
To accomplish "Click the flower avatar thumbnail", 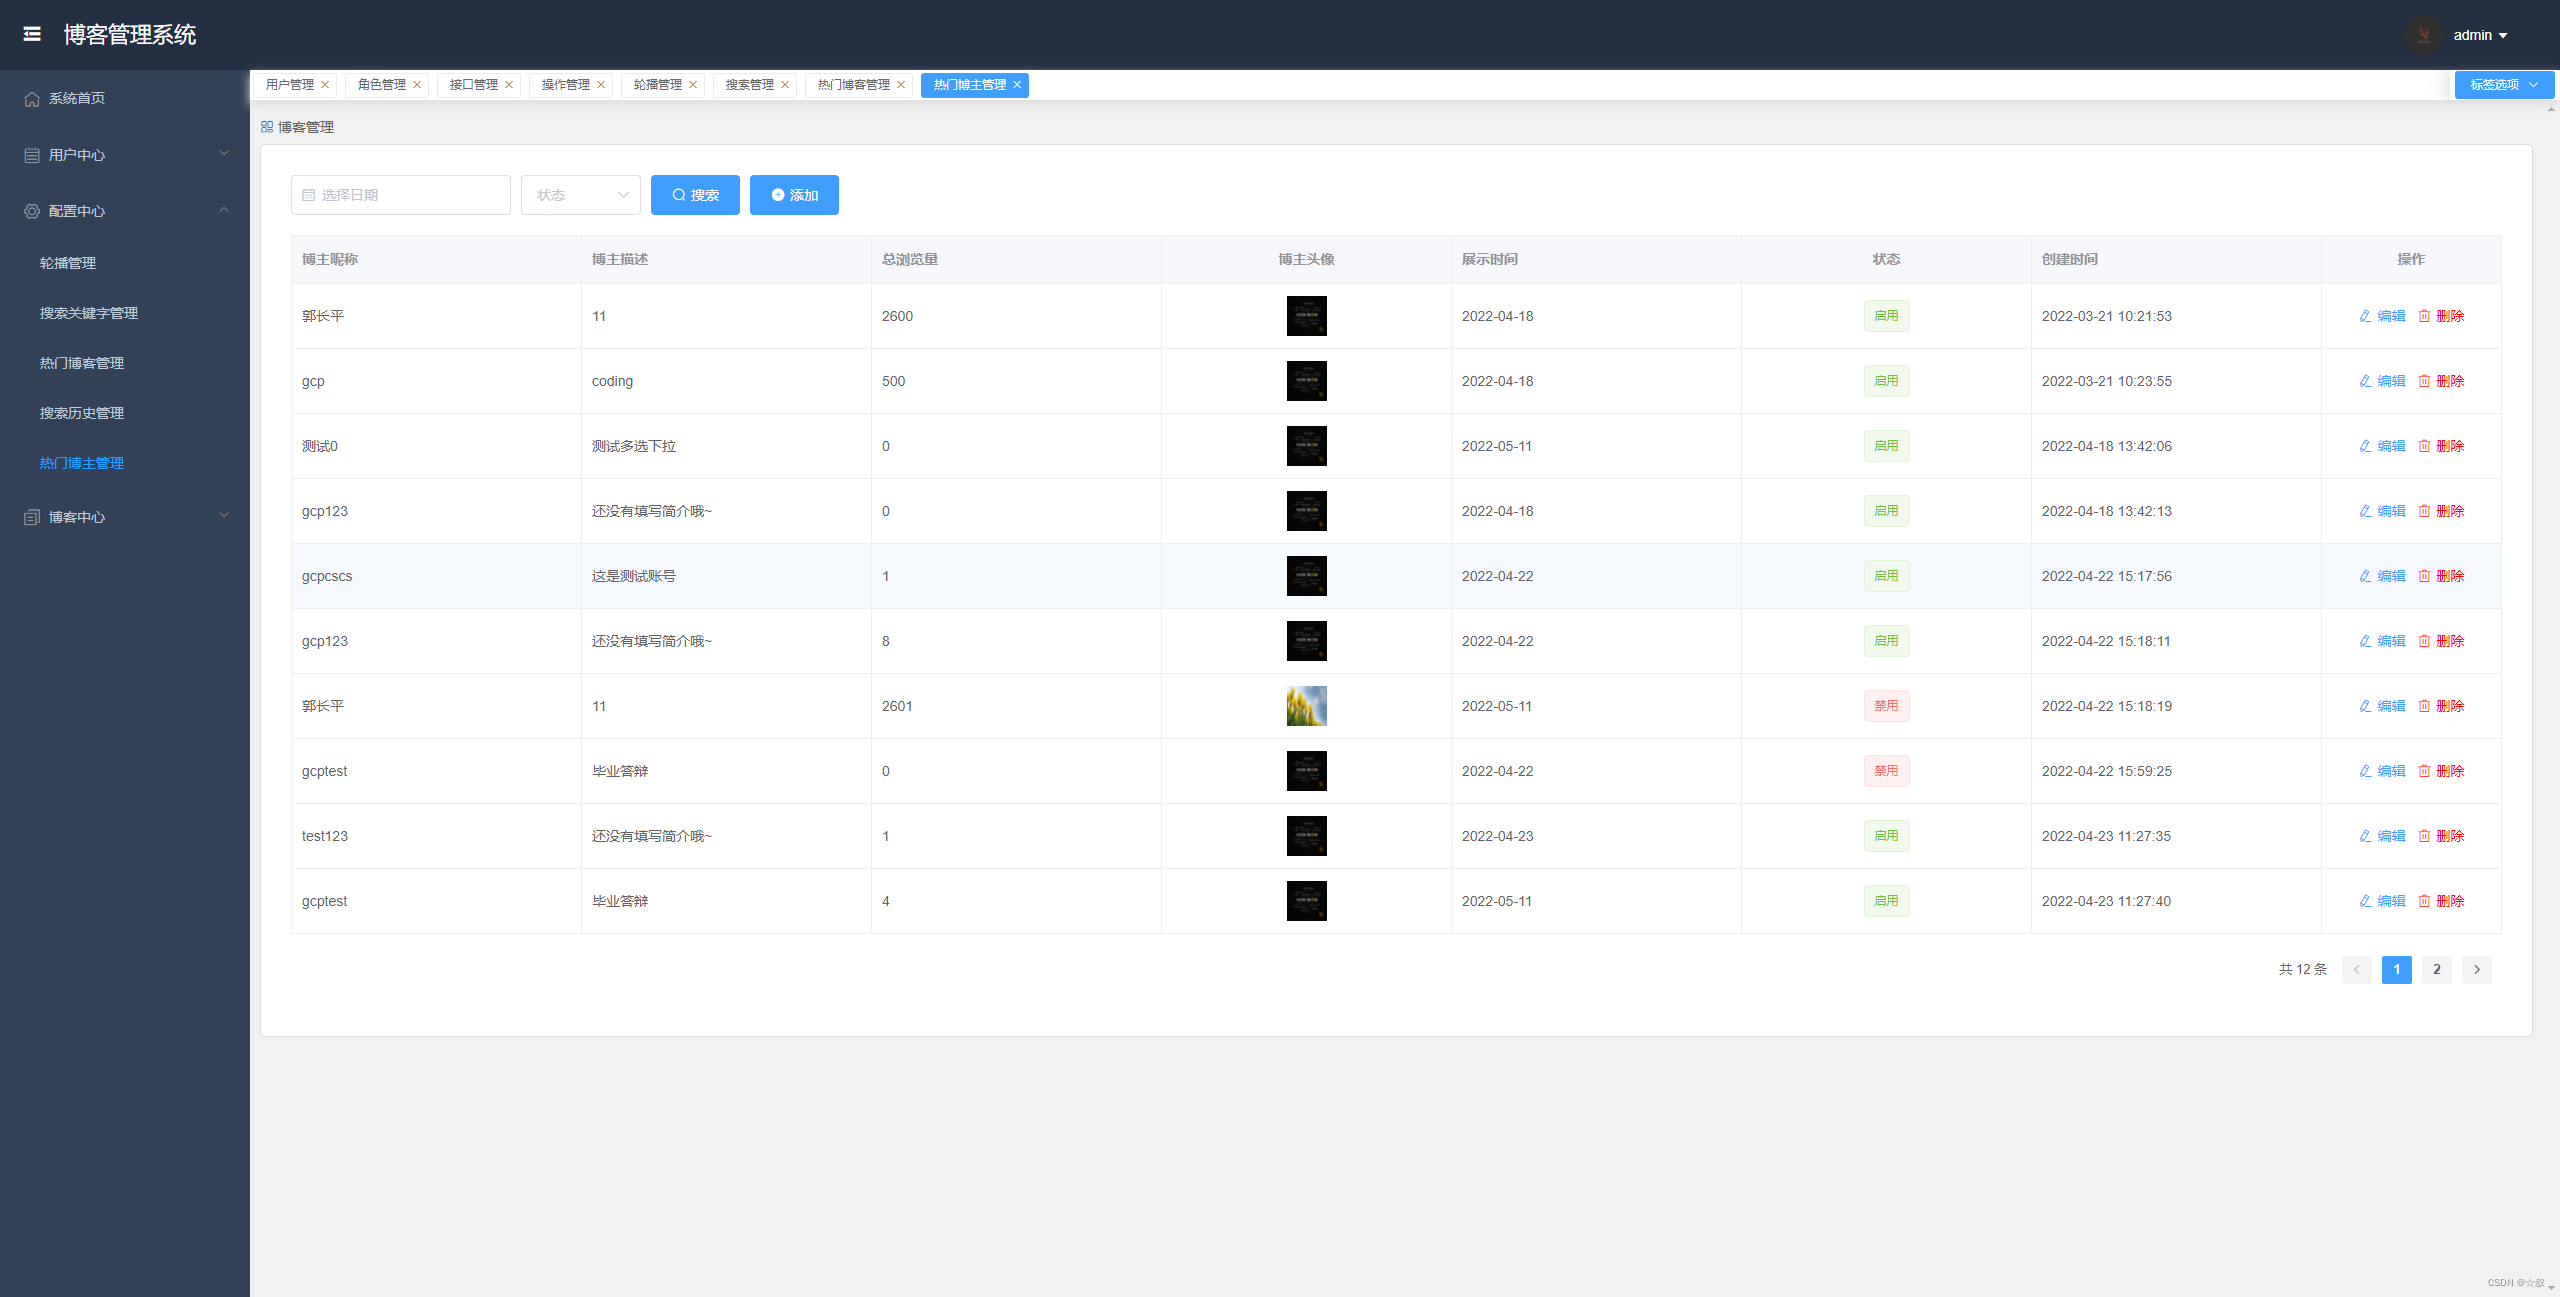I will 1306,706.
